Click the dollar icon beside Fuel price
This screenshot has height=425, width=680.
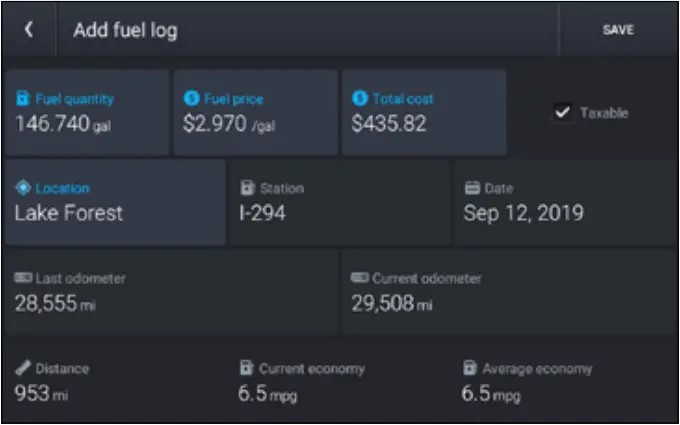pos(191,99)
